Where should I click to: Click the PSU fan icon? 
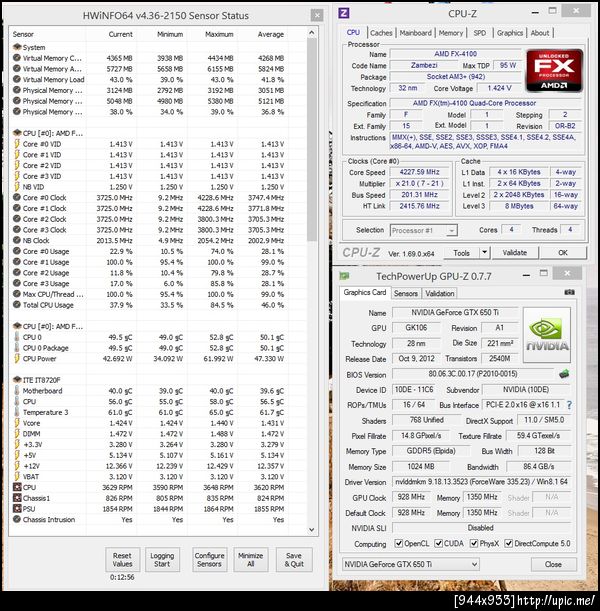(x=17, y=509)
